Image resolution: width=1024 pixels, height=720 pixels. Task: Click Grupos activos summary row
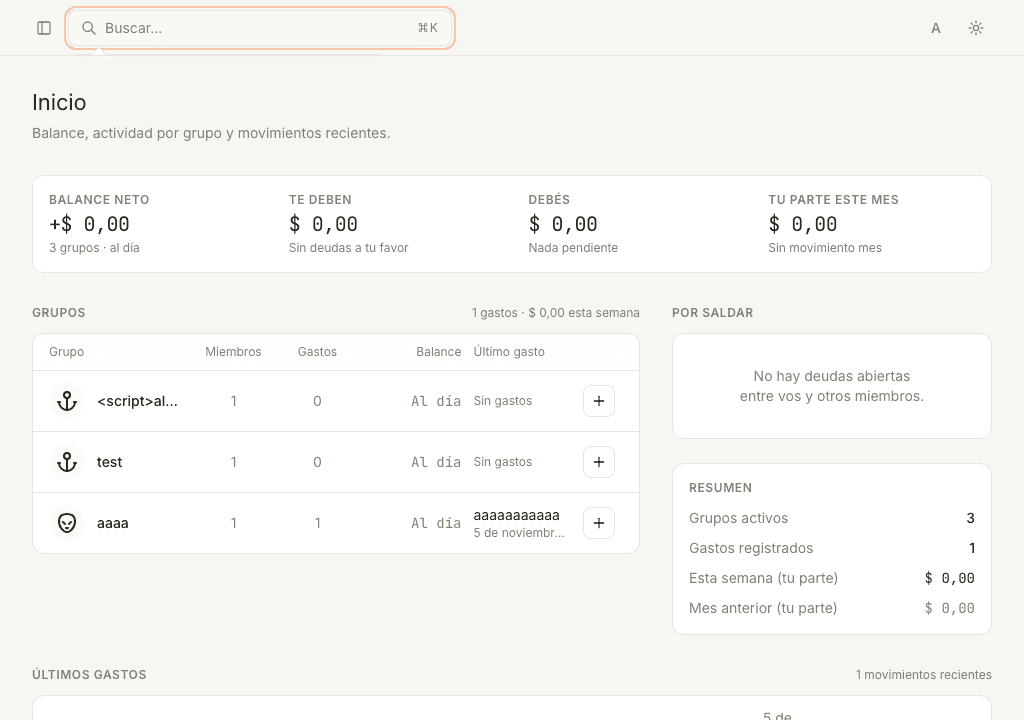click(x=832, y=518)
